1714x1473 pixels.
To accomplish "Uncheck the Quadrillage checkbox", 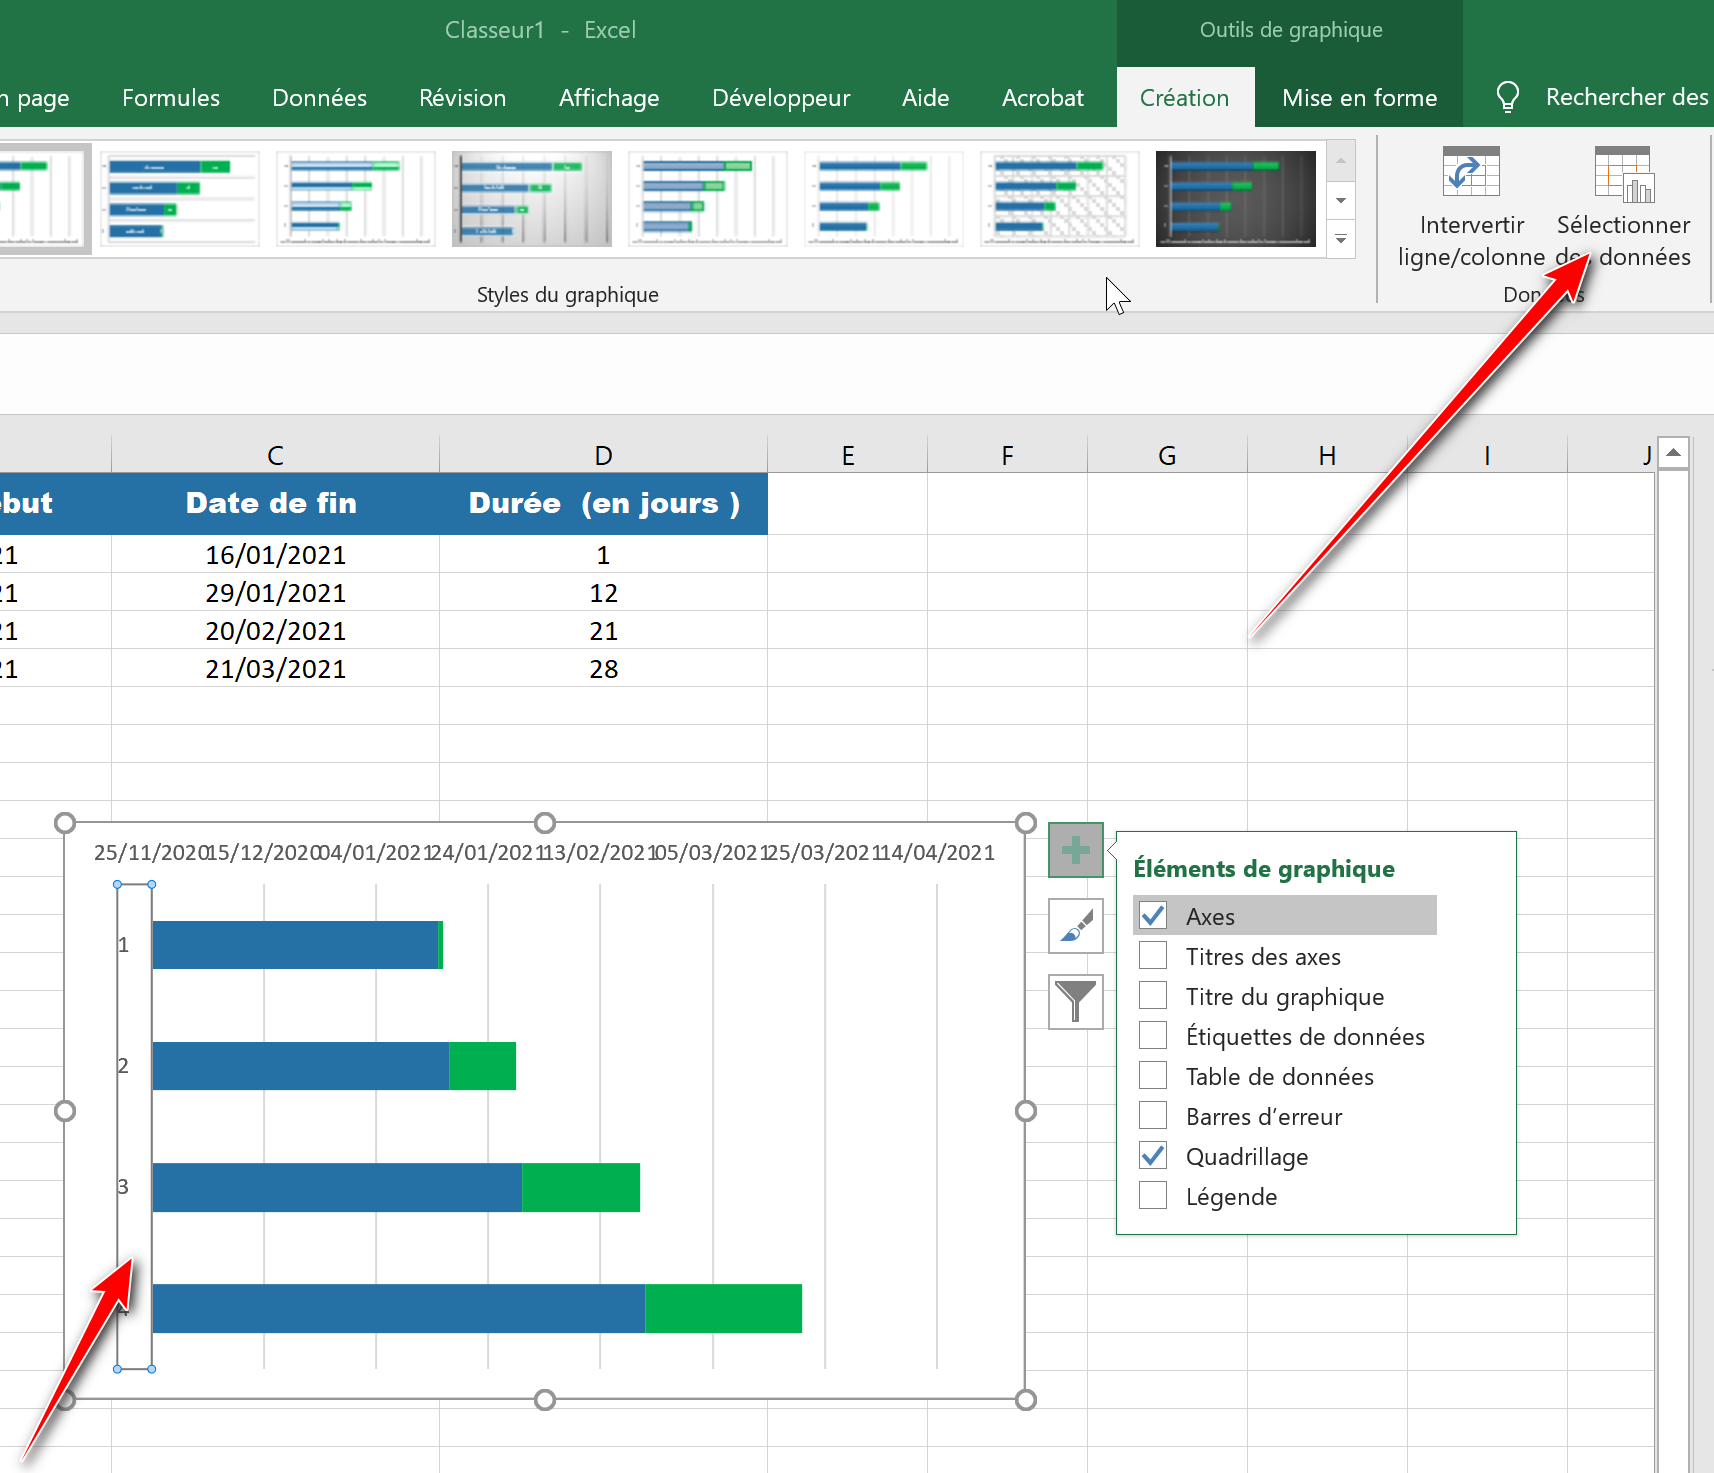I will (1153, 1155).
